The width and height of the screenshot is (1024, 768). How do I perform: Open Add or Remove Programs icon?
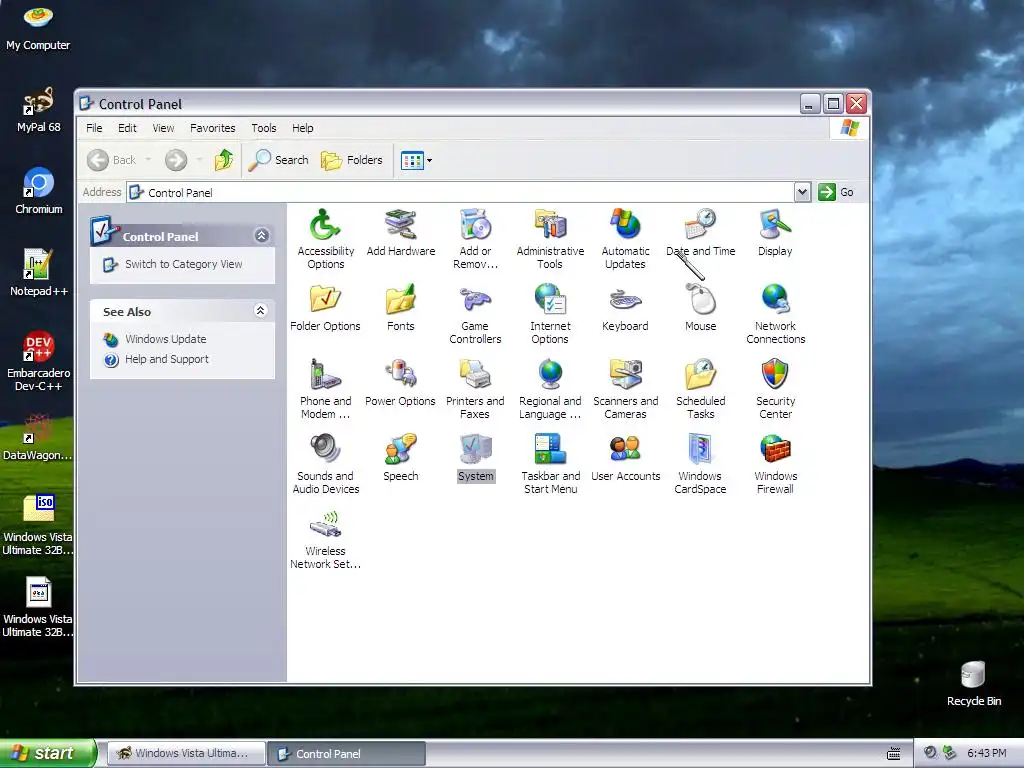pos(475,239)
